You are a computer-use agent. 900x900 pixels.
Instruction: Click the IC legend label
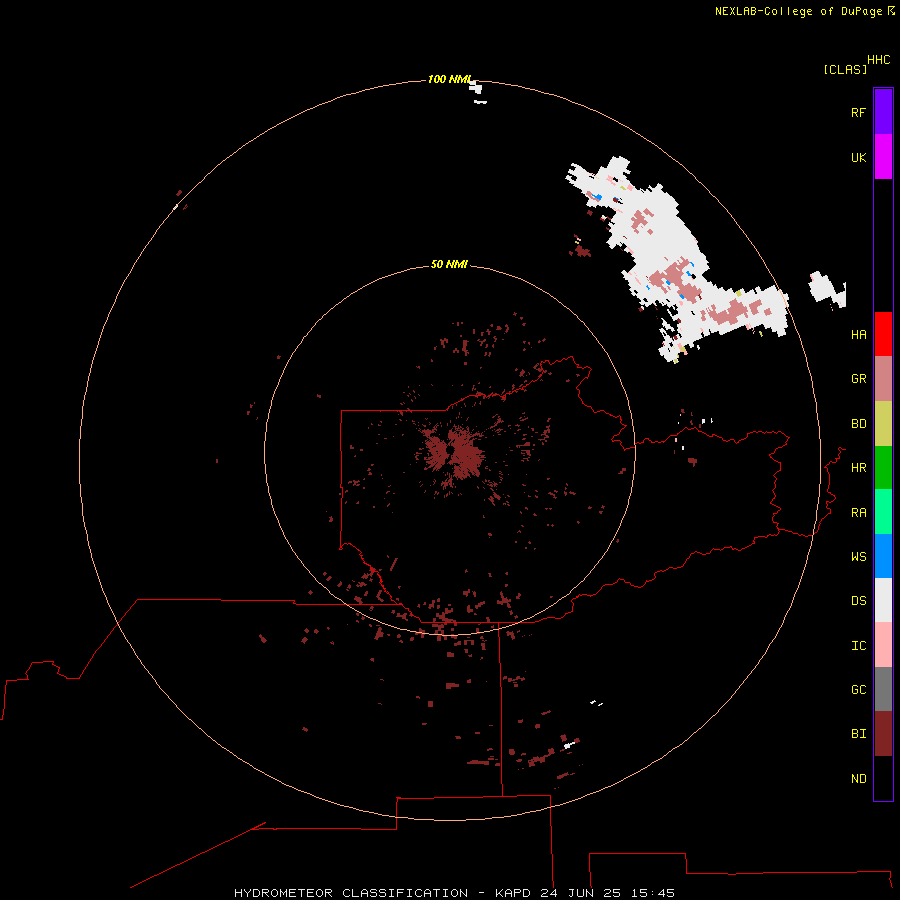tap(858, 646)
